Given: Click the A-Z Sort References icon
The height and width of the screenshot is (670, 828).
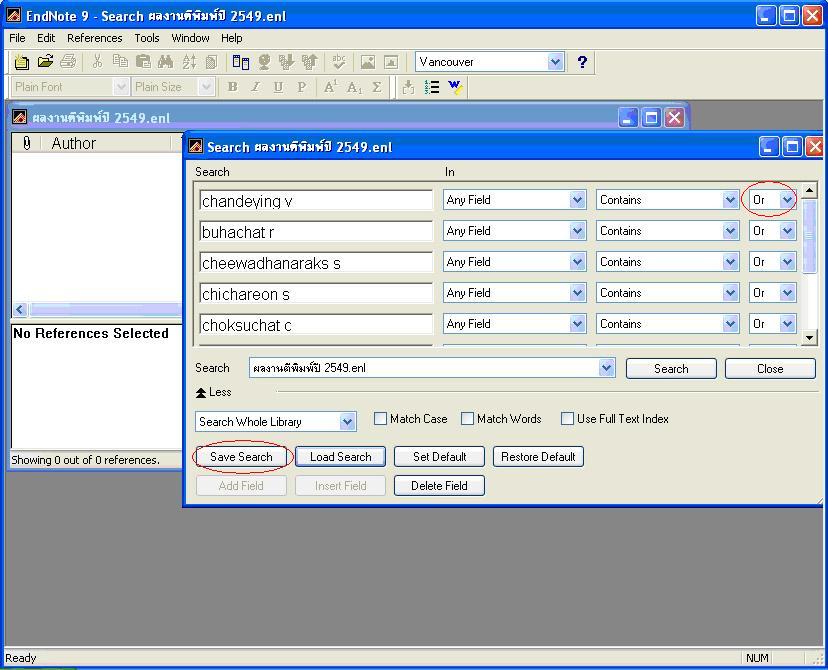Looking at the screenshot, I should tap(189, 62).
